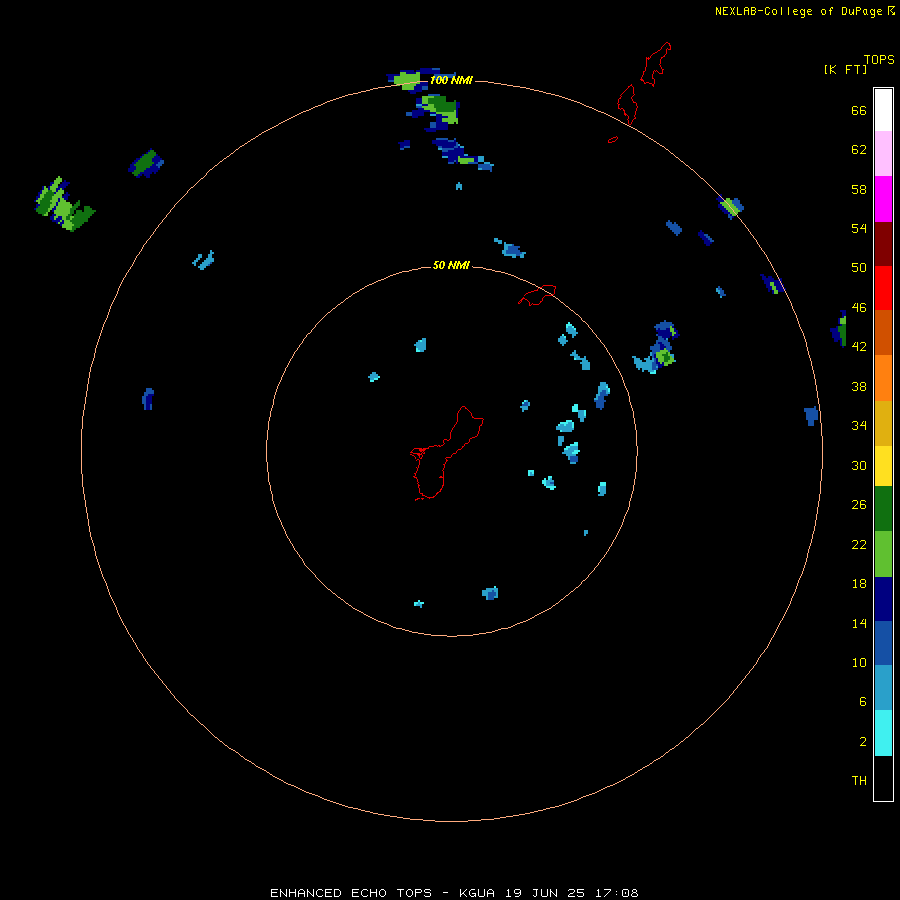Click the gold 38 K FT swatch
The height and width of the screenshot is (900, 900).
(x=883, y=423)
